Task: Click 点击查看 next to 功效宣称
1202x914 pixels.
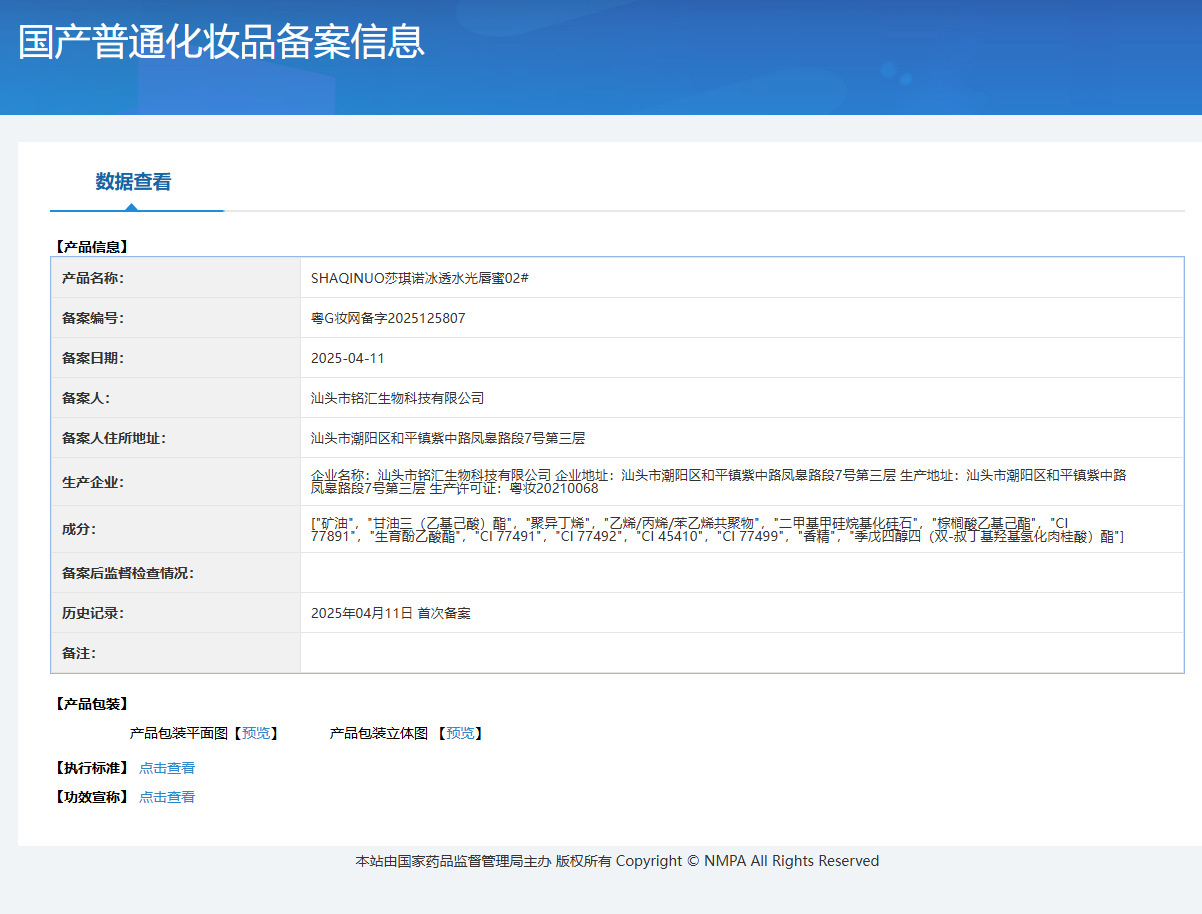Action: coord(167,797)
